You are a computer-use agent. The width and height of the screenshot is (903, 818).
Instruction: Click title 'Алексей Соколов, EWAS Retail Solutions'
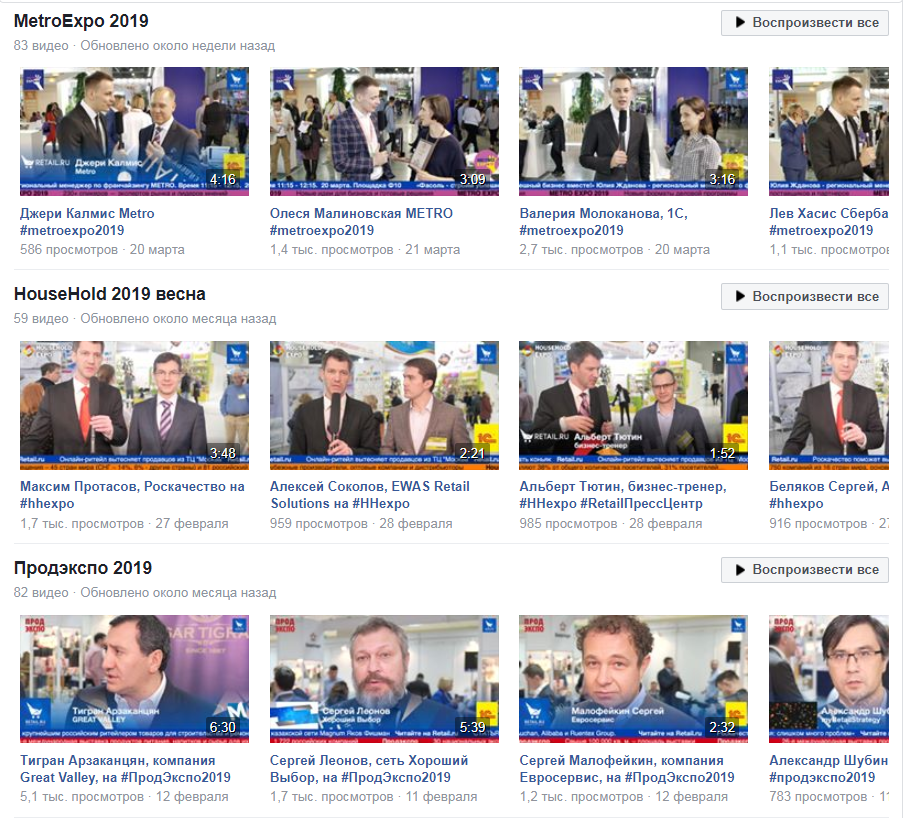pyautogui.click(x=370, y=495)
